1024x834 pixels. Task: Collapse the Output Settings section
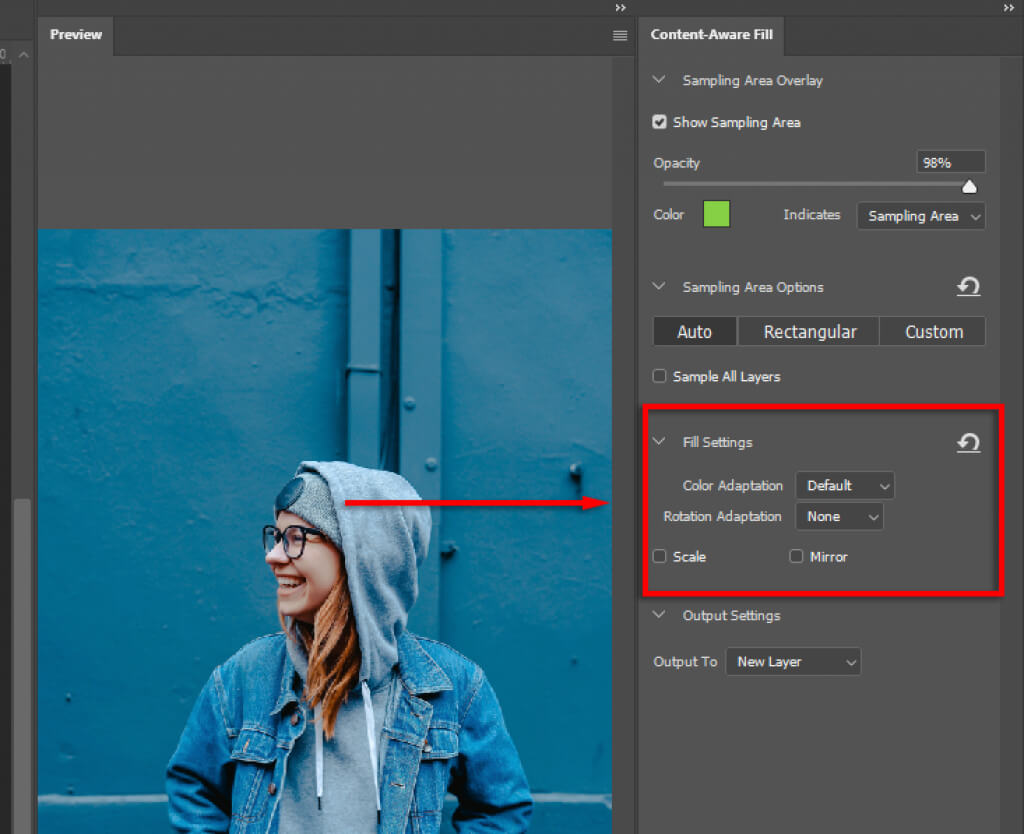click(x=659, y=616)
